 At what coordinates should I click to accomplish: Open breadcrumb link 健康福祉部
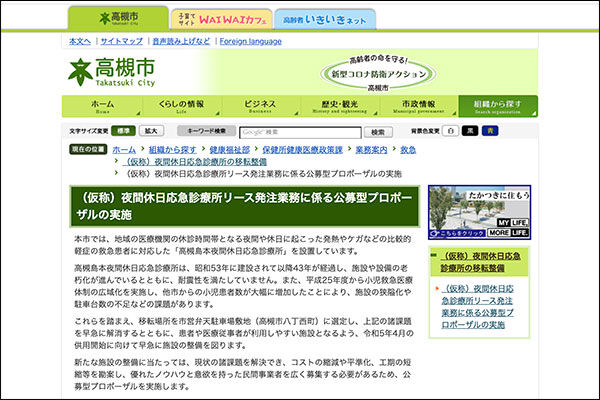point(229,150)
